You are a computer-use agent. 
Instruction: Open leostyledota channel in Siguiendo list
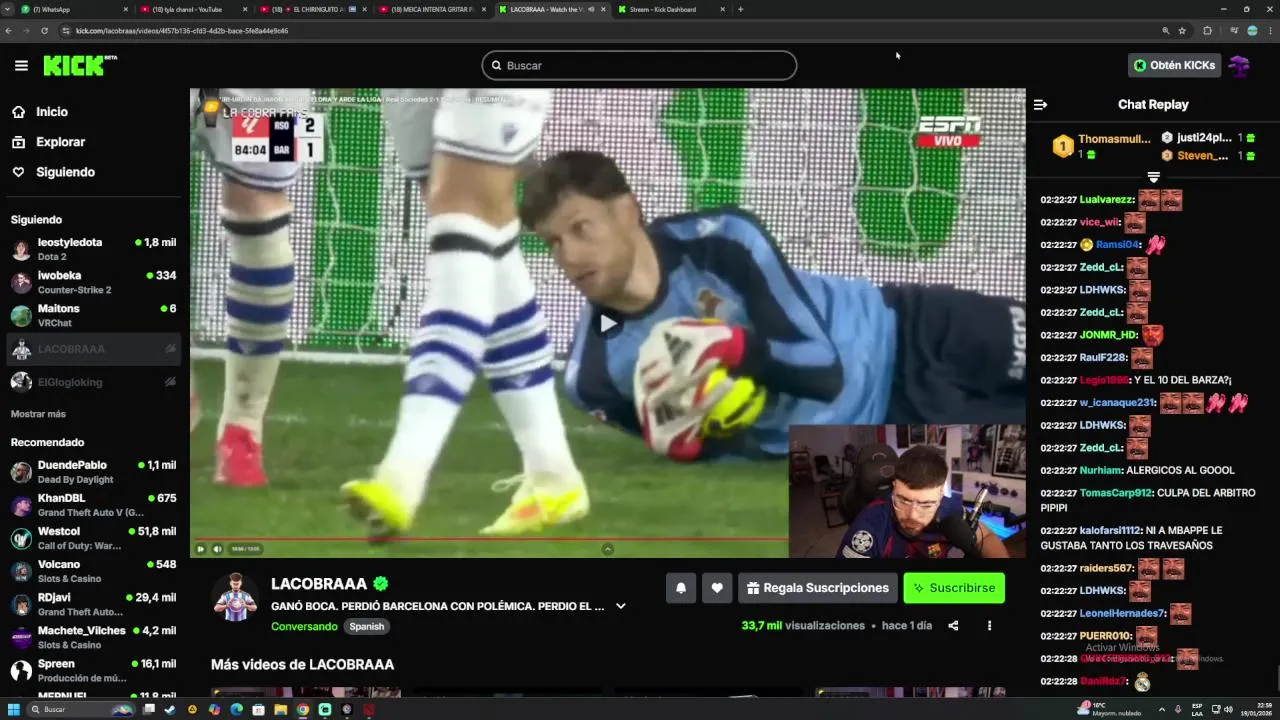[x=93, y=249]
